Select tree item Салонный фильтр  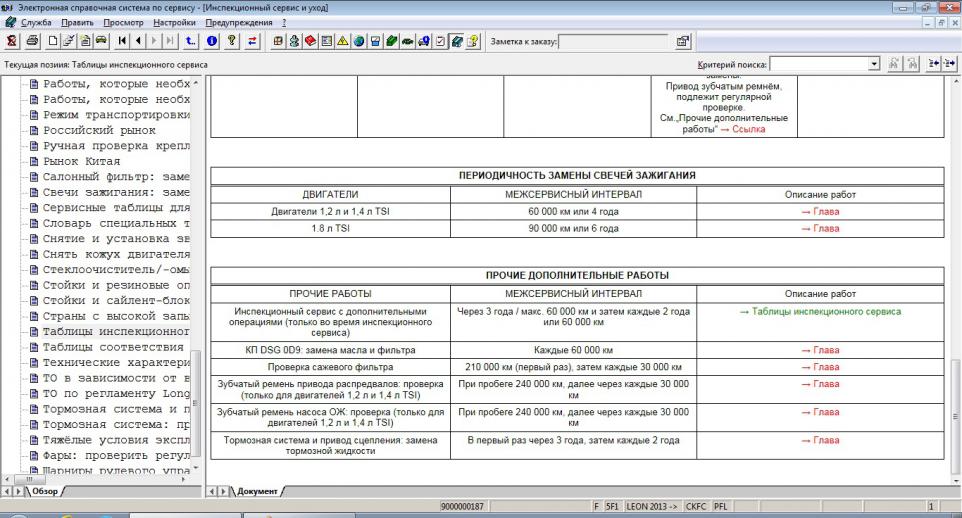point(116,176)
